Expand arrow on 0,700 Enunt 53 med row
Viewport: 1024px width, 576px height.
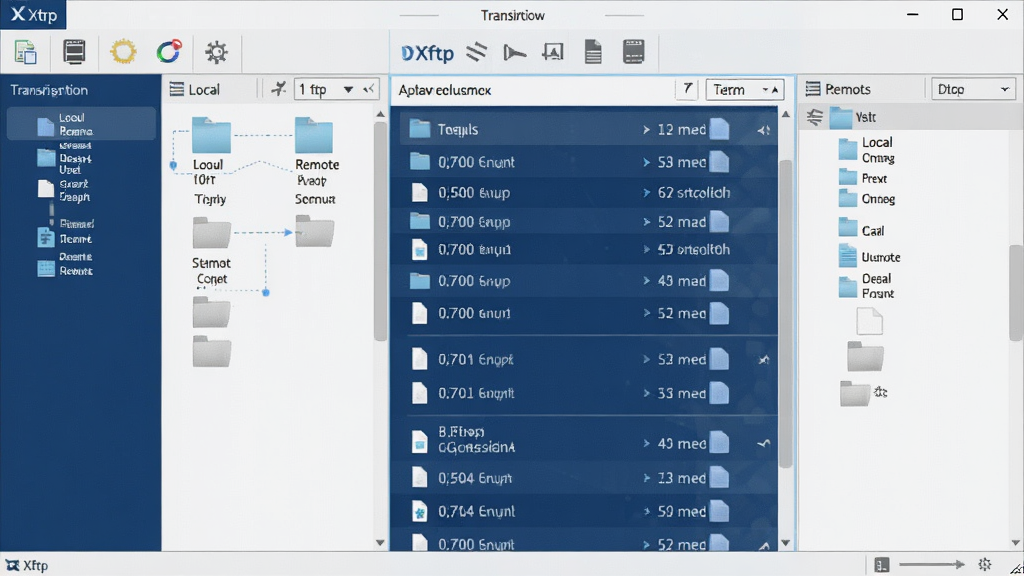(646, 162)
